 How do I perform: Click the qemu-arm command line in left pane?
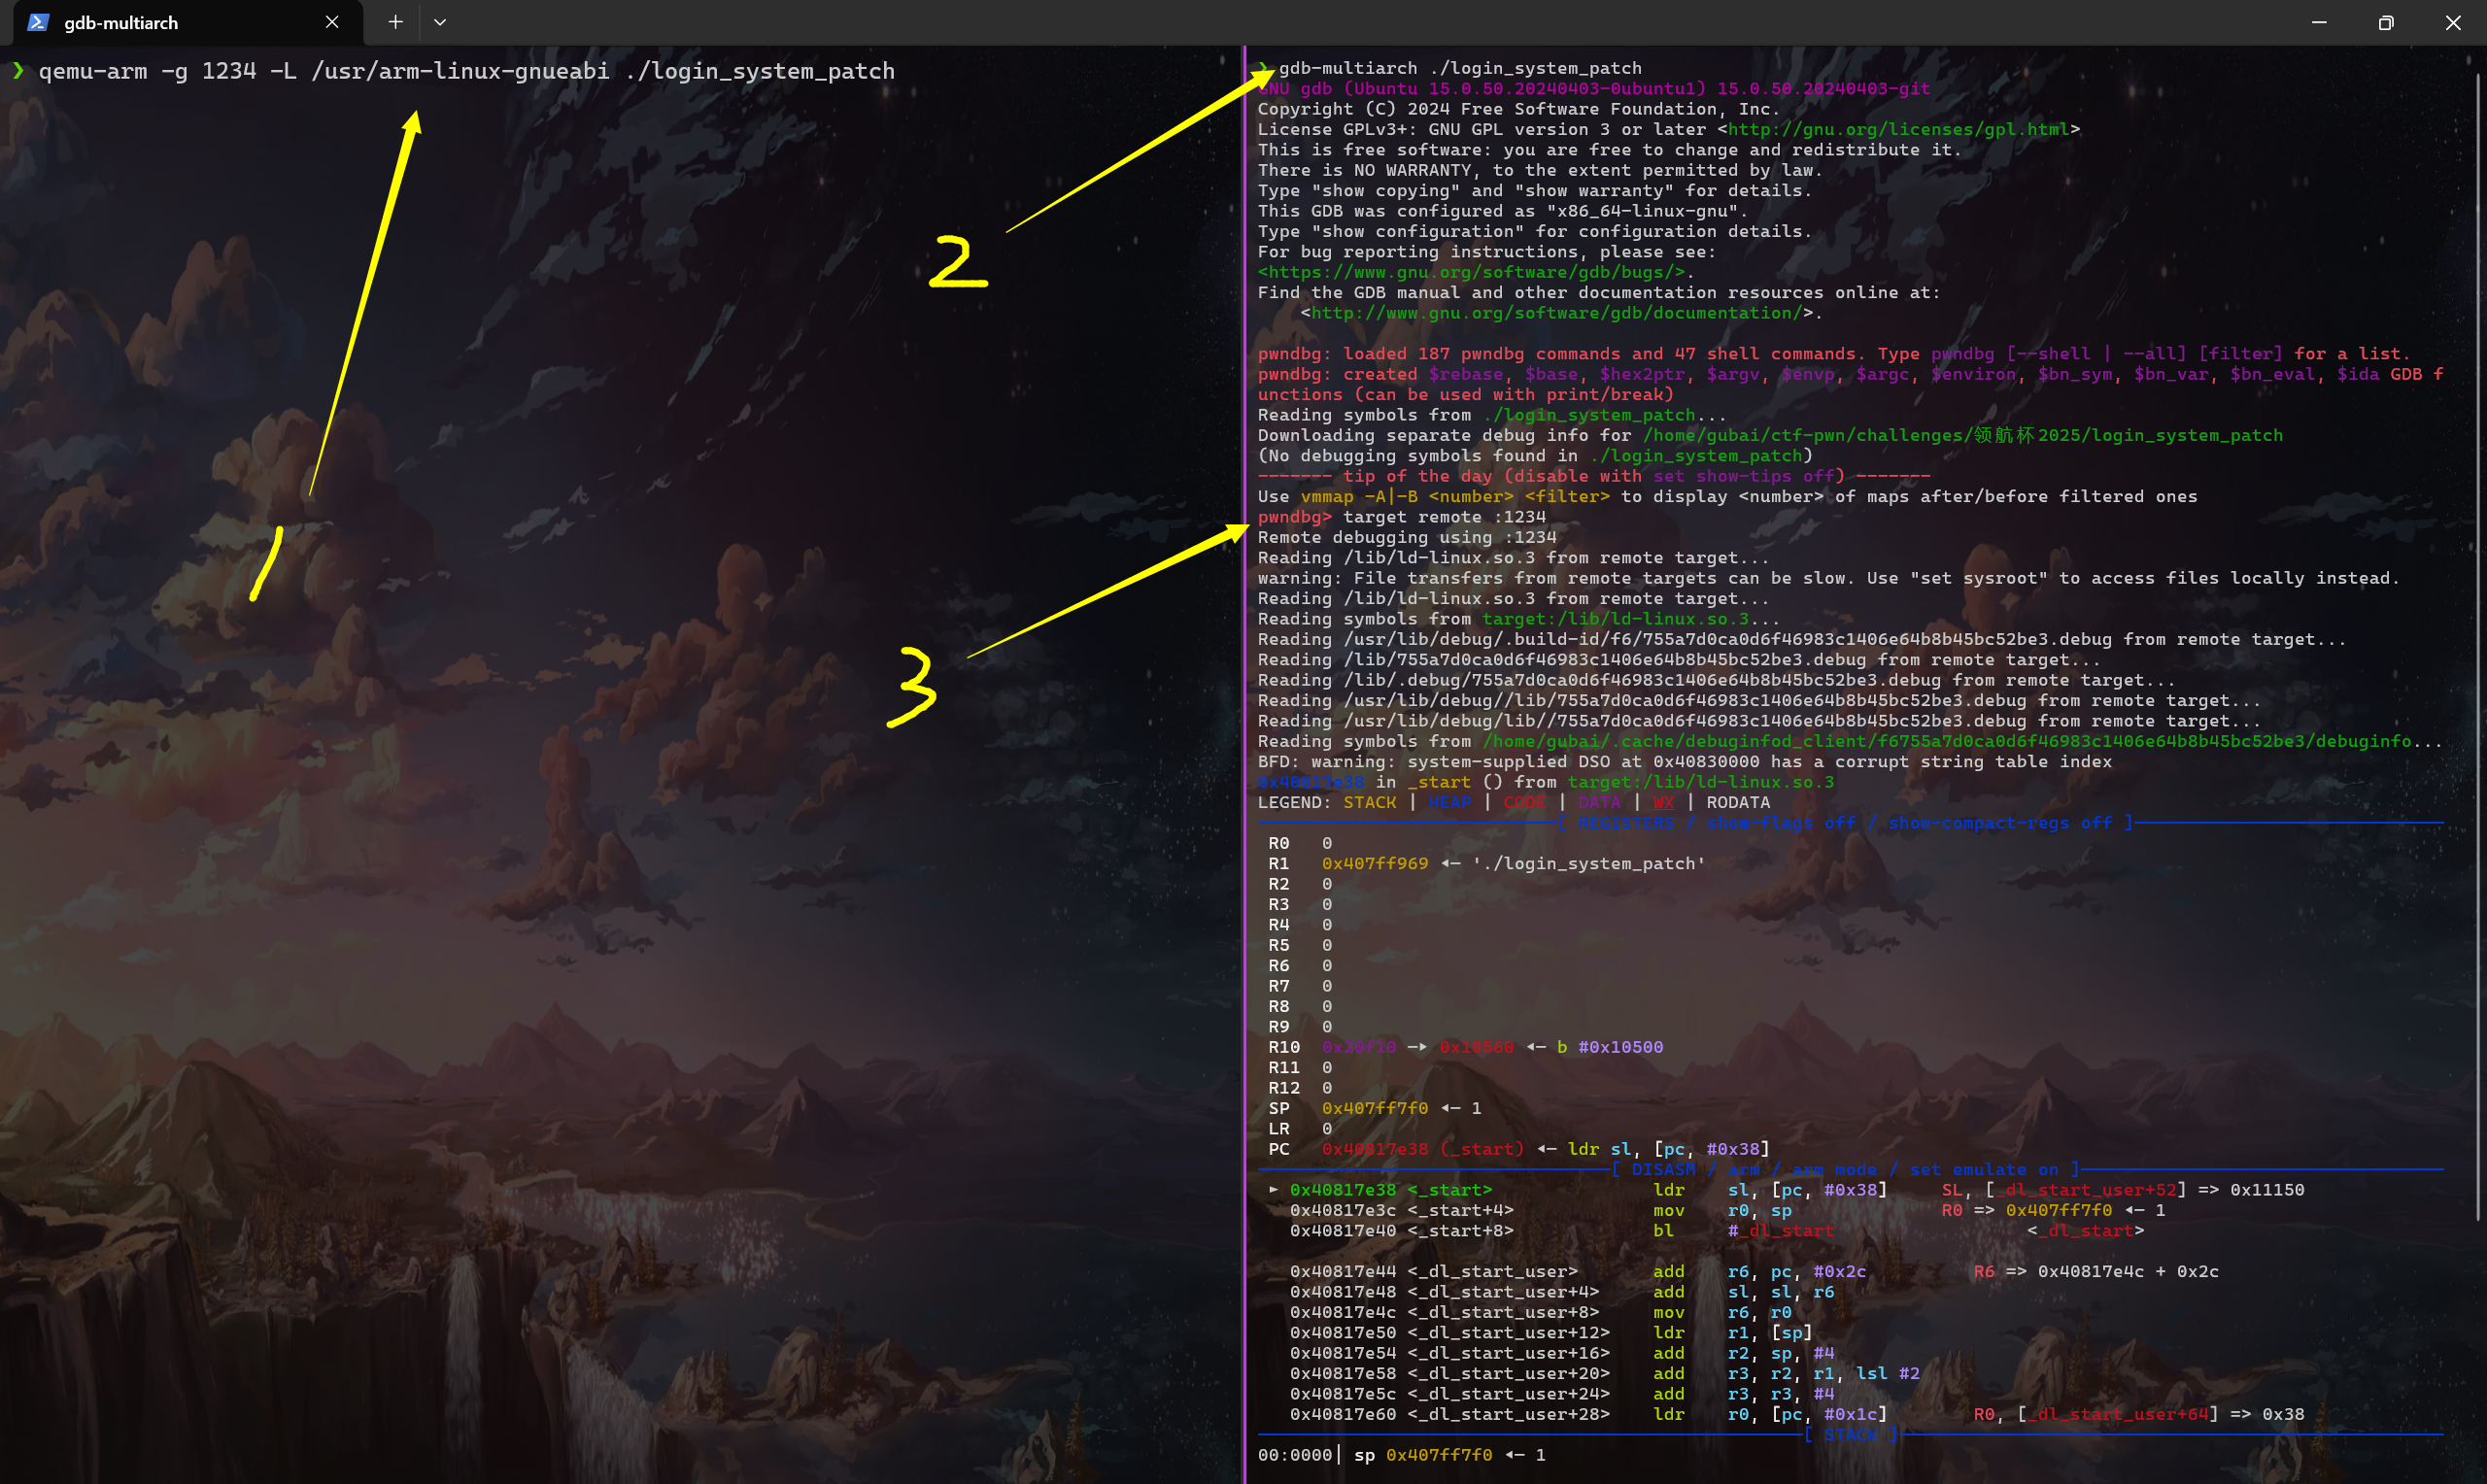point(466,71)
